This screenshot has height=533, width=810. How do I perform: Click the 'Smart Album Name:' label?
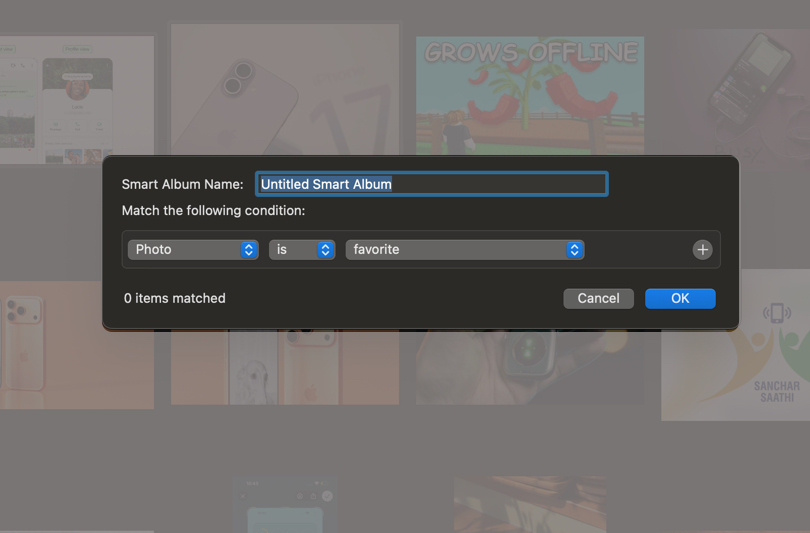[182, 184]
